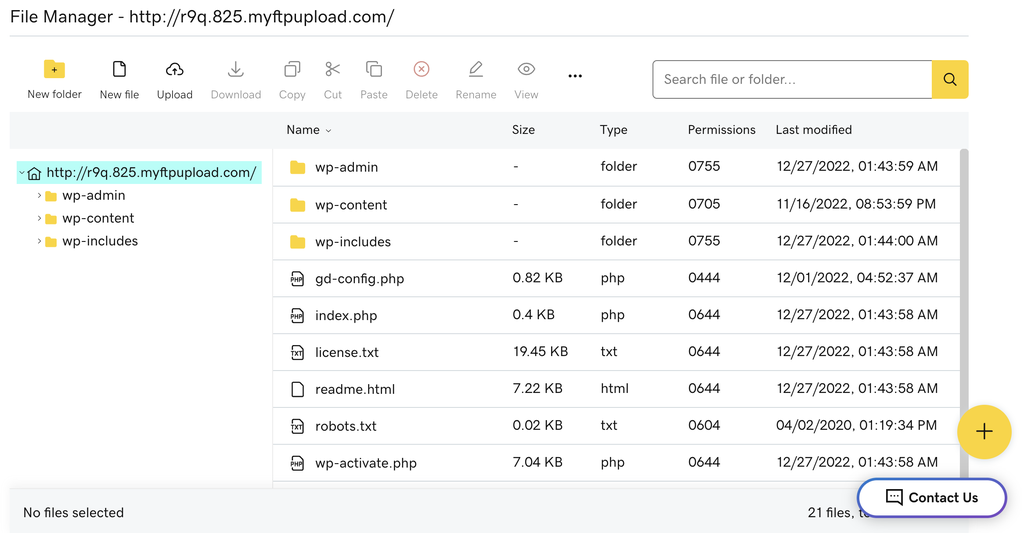Viewport: 1024px width, 533px height.
Task: Select the index.php file name
Action: [x=346, y=315]
